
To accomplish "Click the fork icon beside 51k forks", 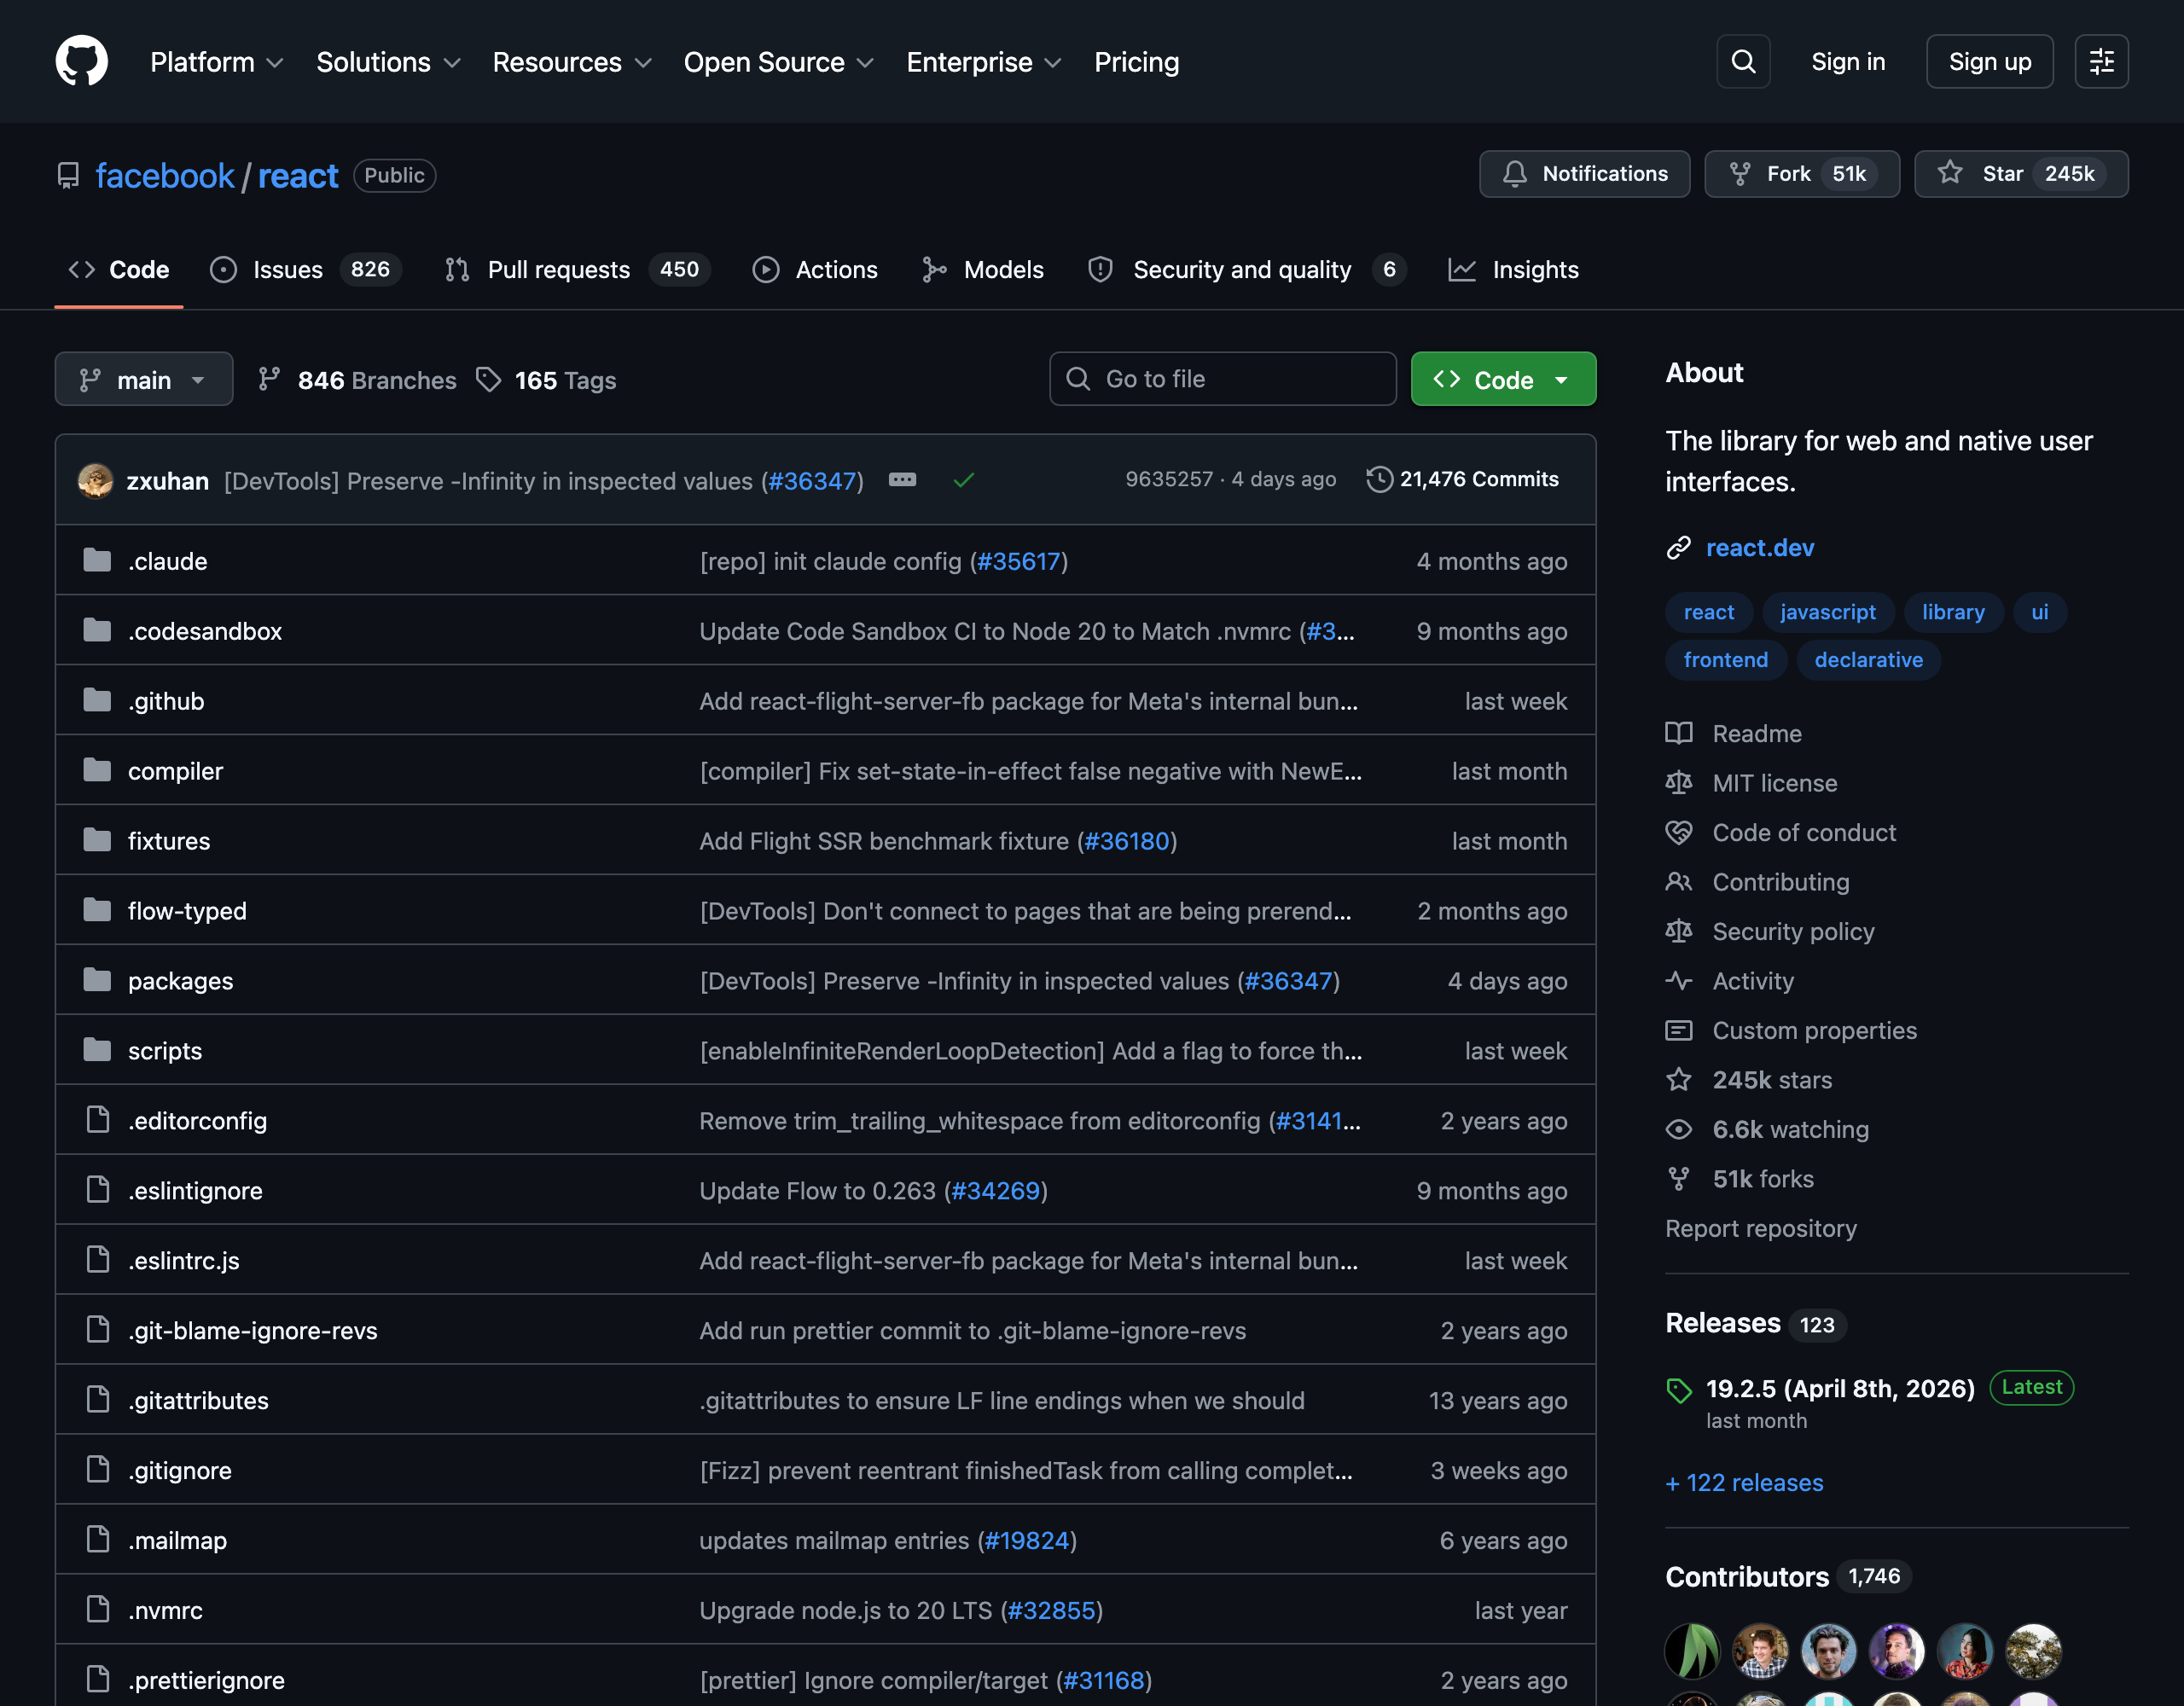I will coord(1678,1179).
